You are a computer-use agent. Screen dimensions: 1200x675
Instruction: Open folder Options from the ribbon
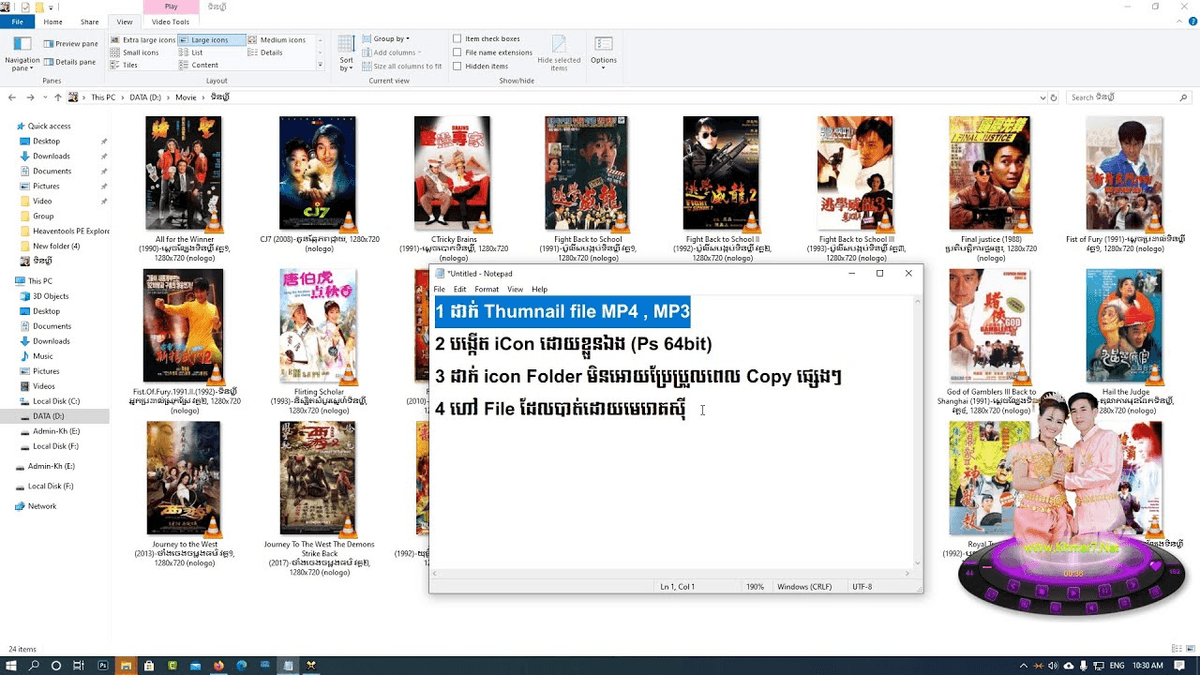pos(604,50)
